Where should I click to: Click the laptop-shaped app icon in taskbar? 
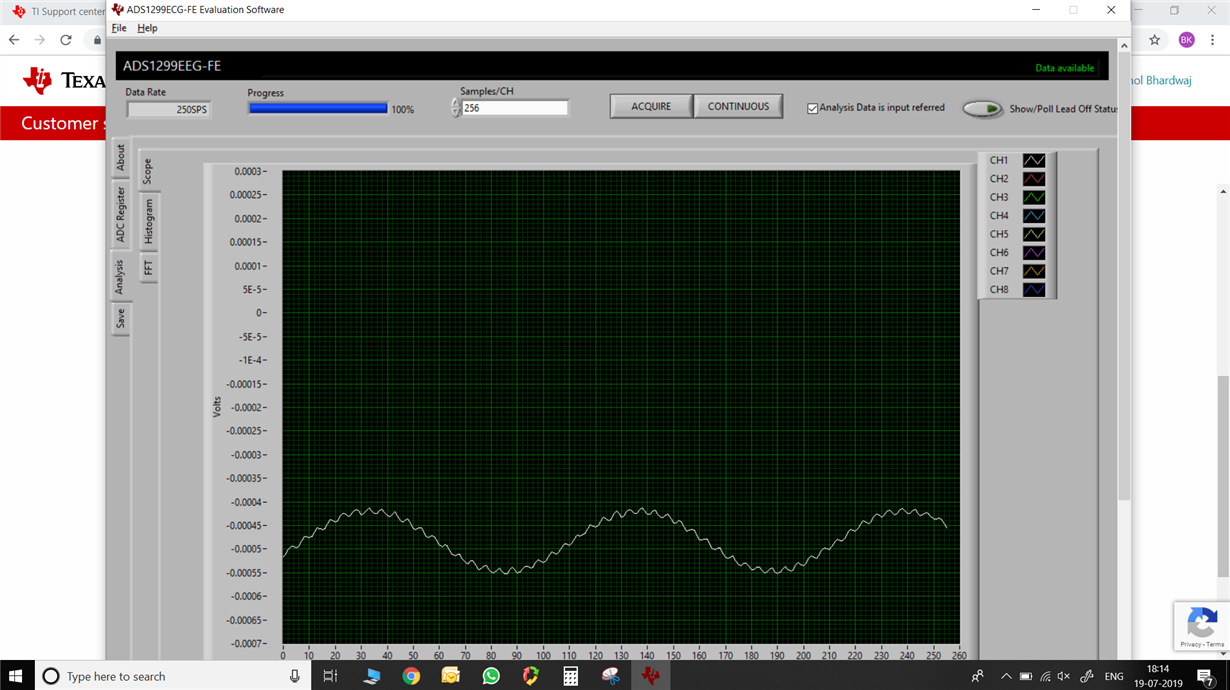[371, 676]
